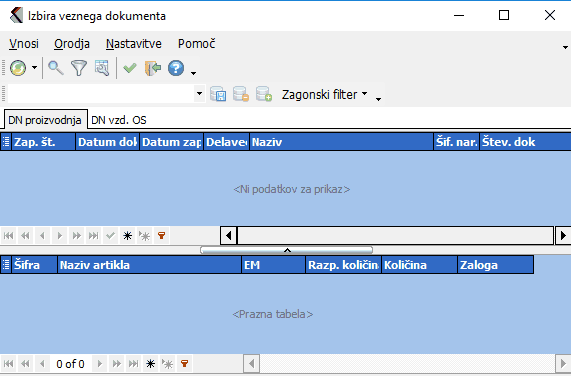Click the magnifier search icon
The width and height of the screenshot is (571, 376).
coord(56,68)
